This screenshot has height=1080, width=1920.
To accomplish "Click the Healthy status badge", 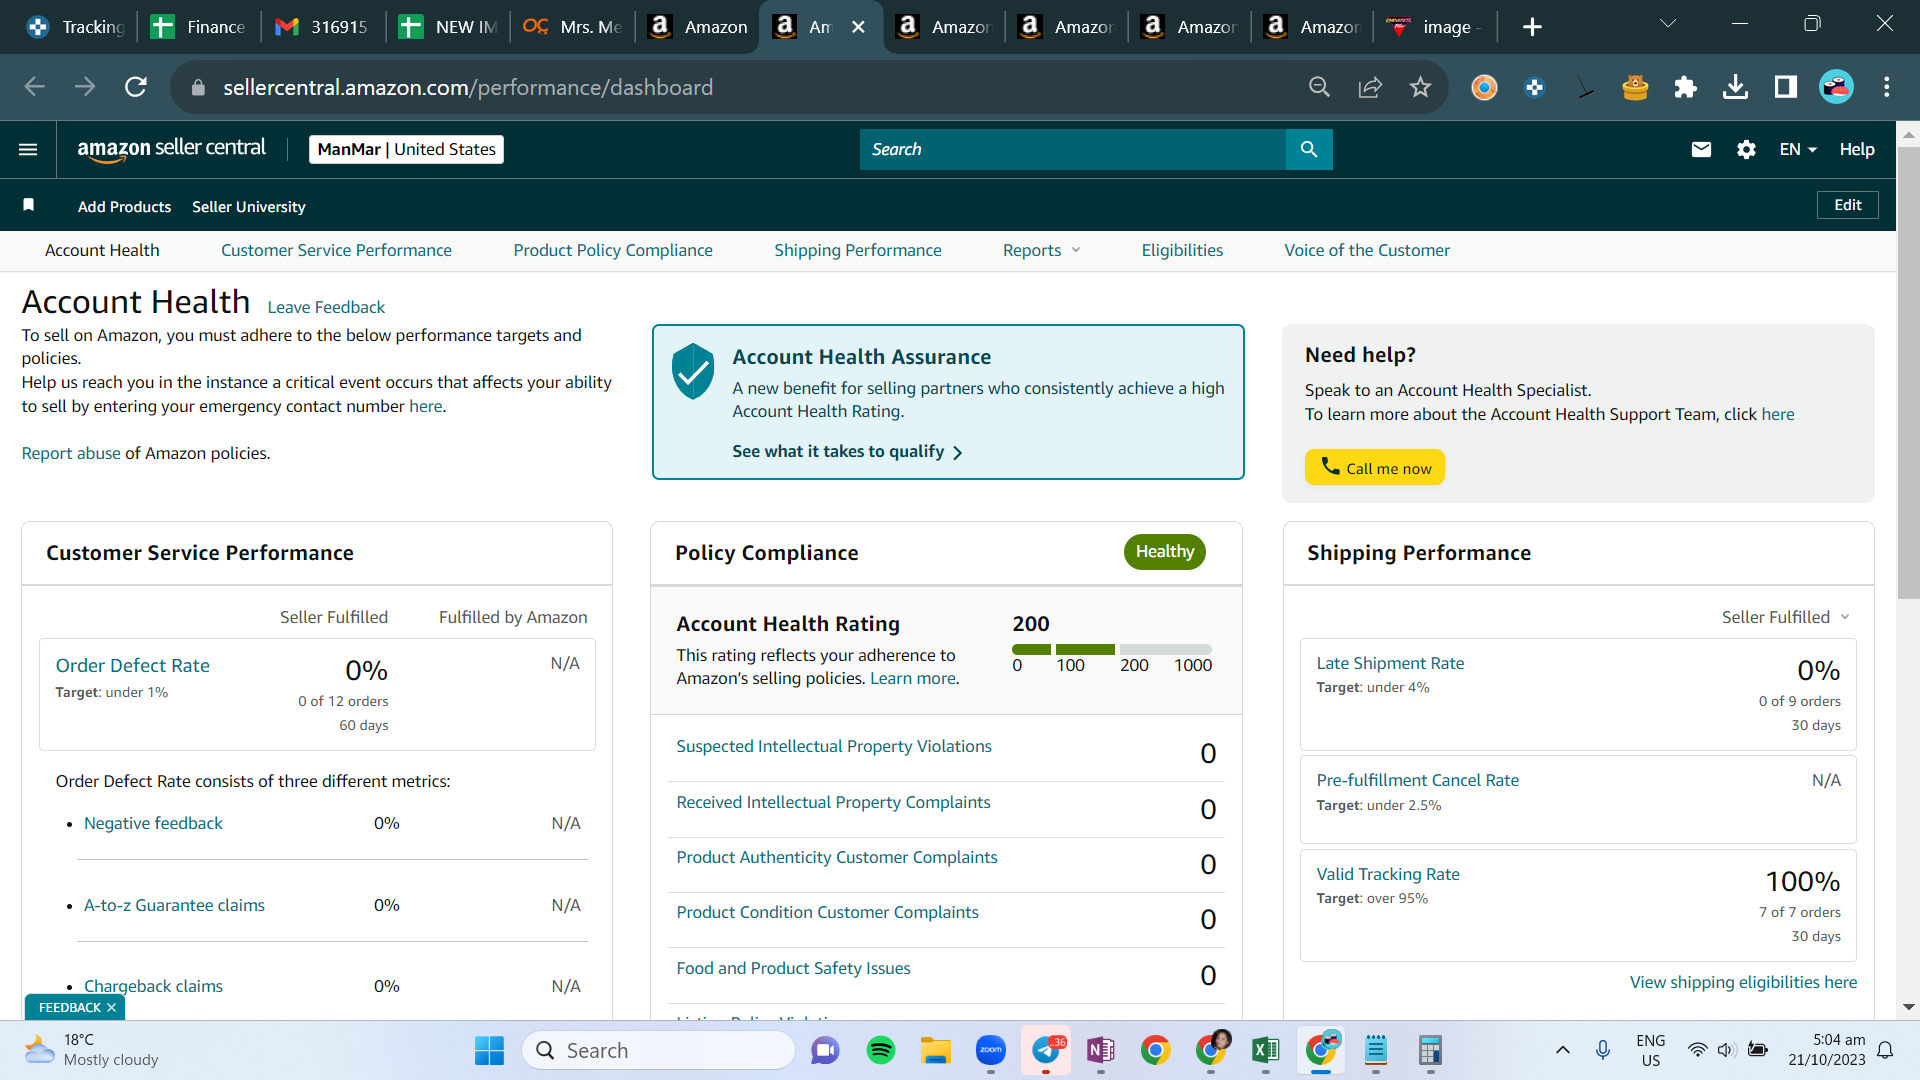I will coord(1164,552).
